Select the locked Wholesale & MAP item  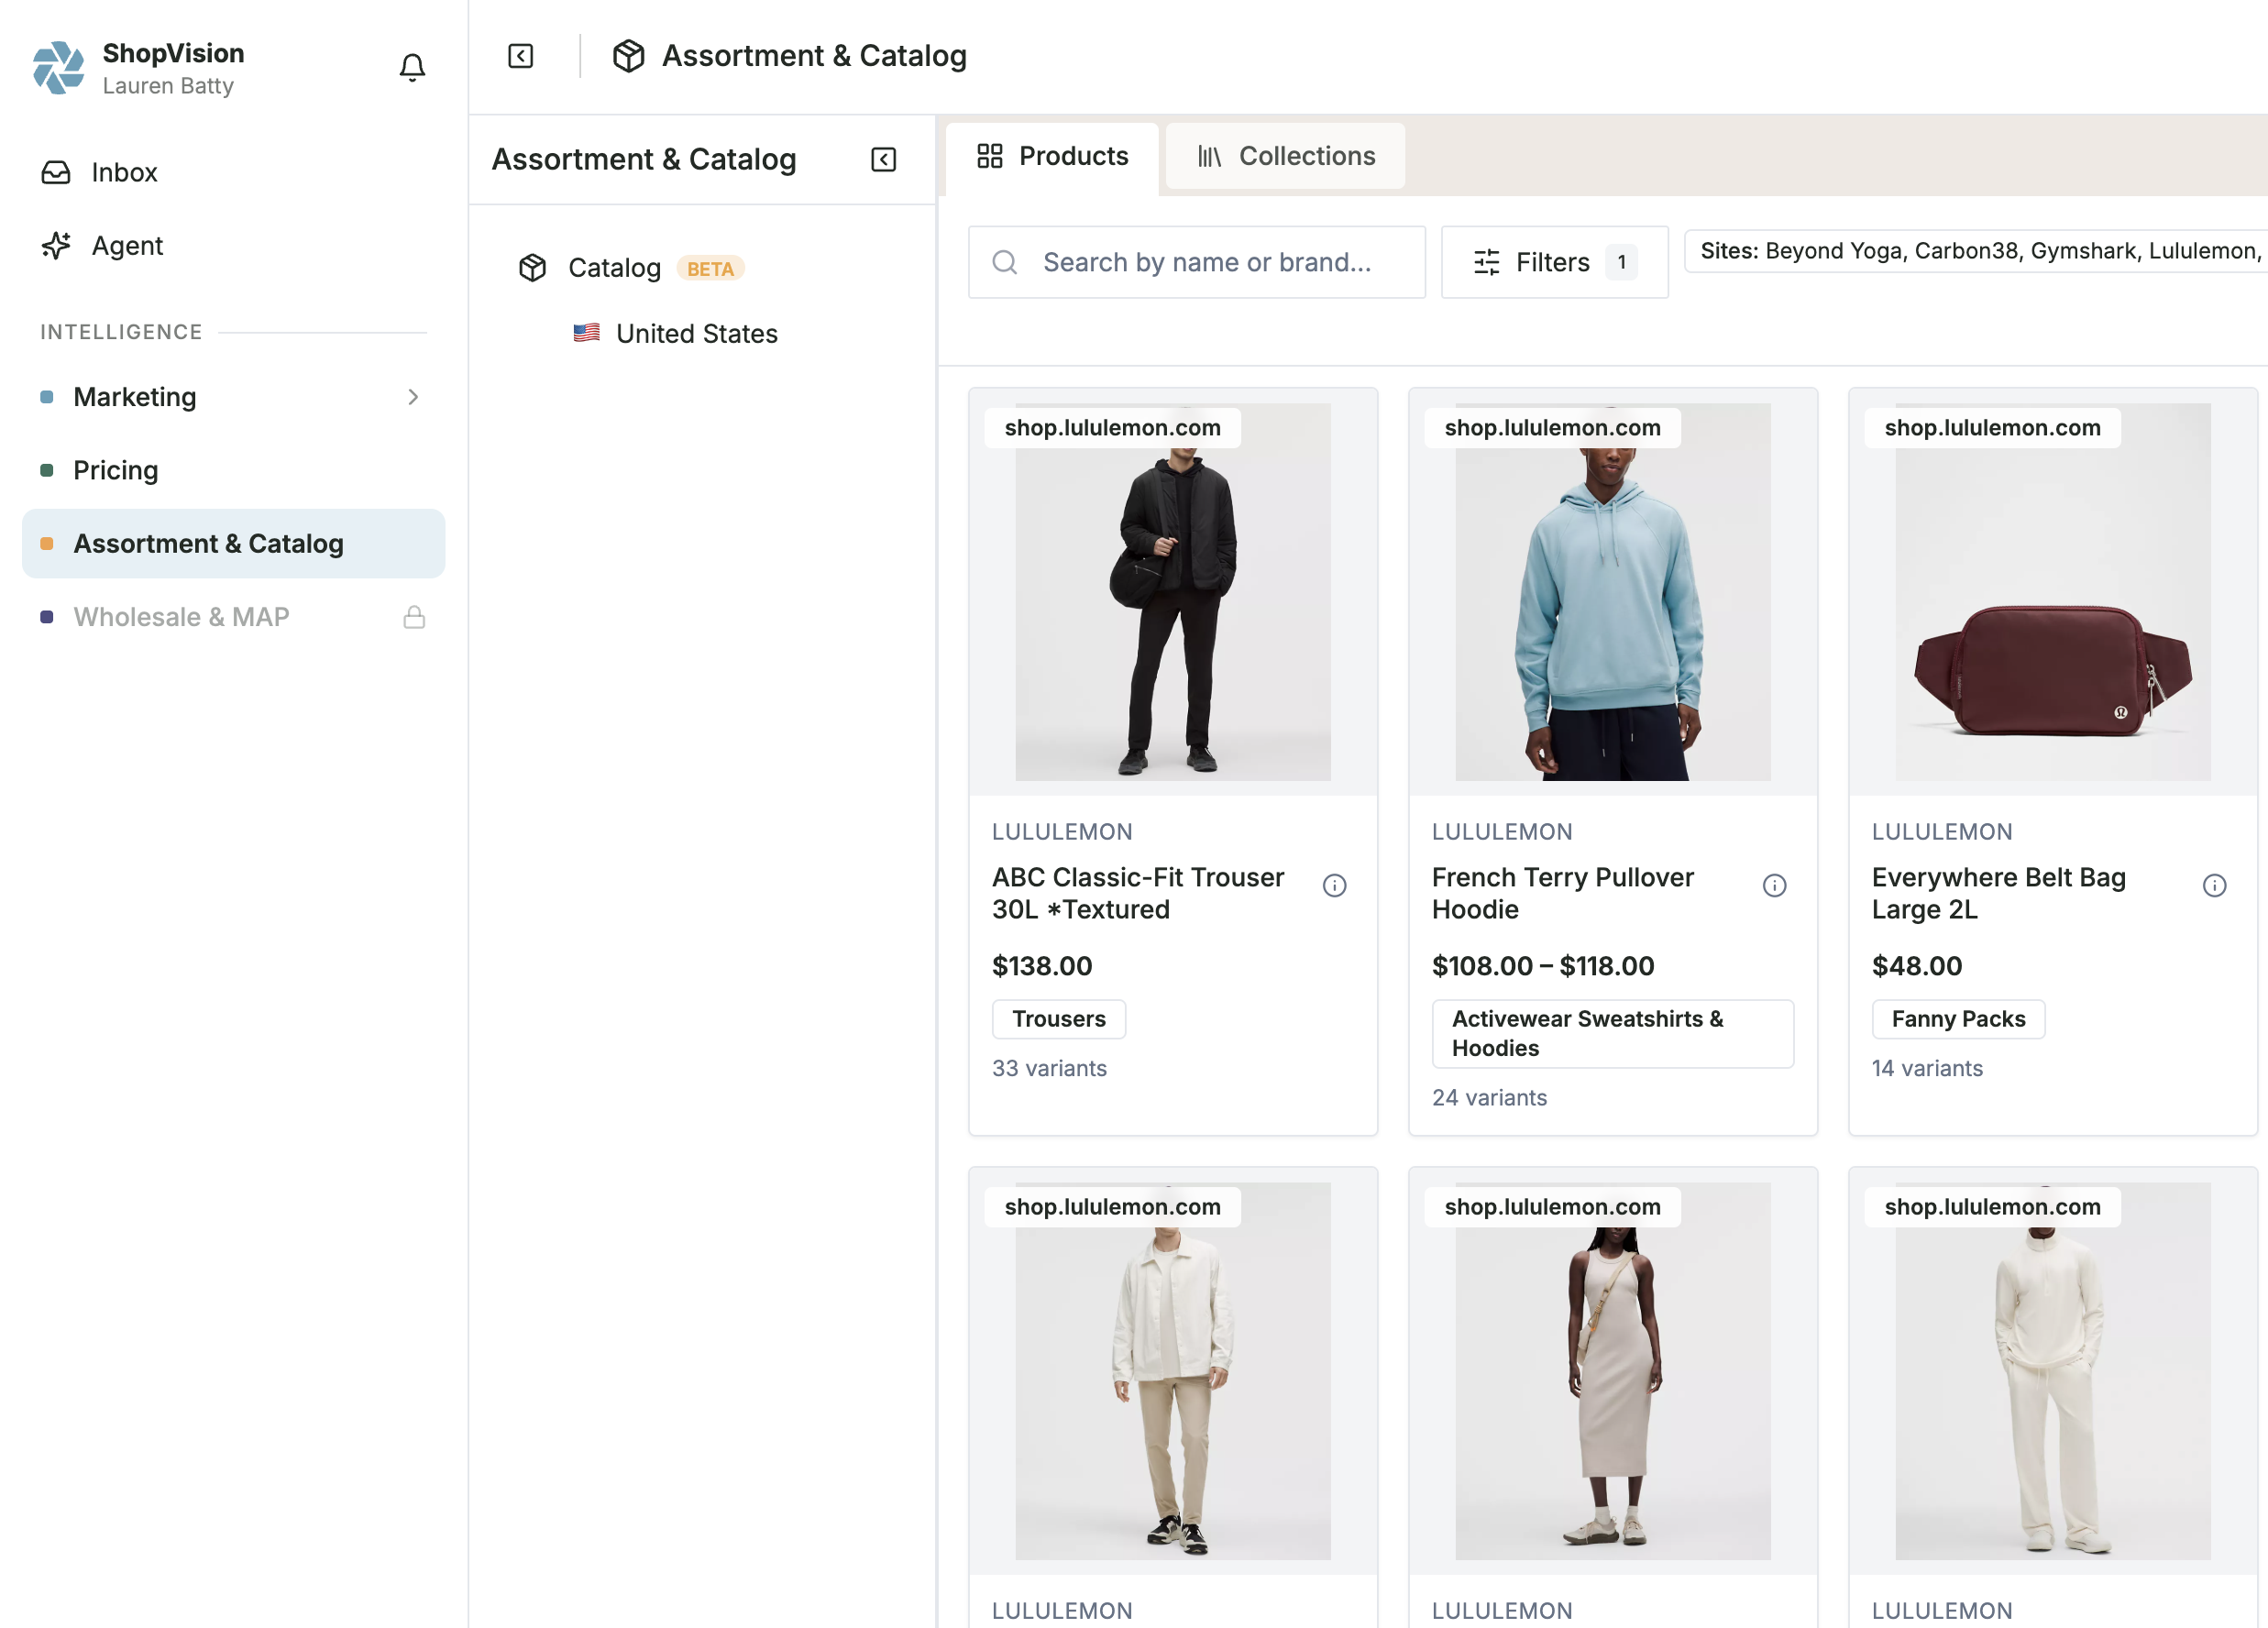point(234,617)
